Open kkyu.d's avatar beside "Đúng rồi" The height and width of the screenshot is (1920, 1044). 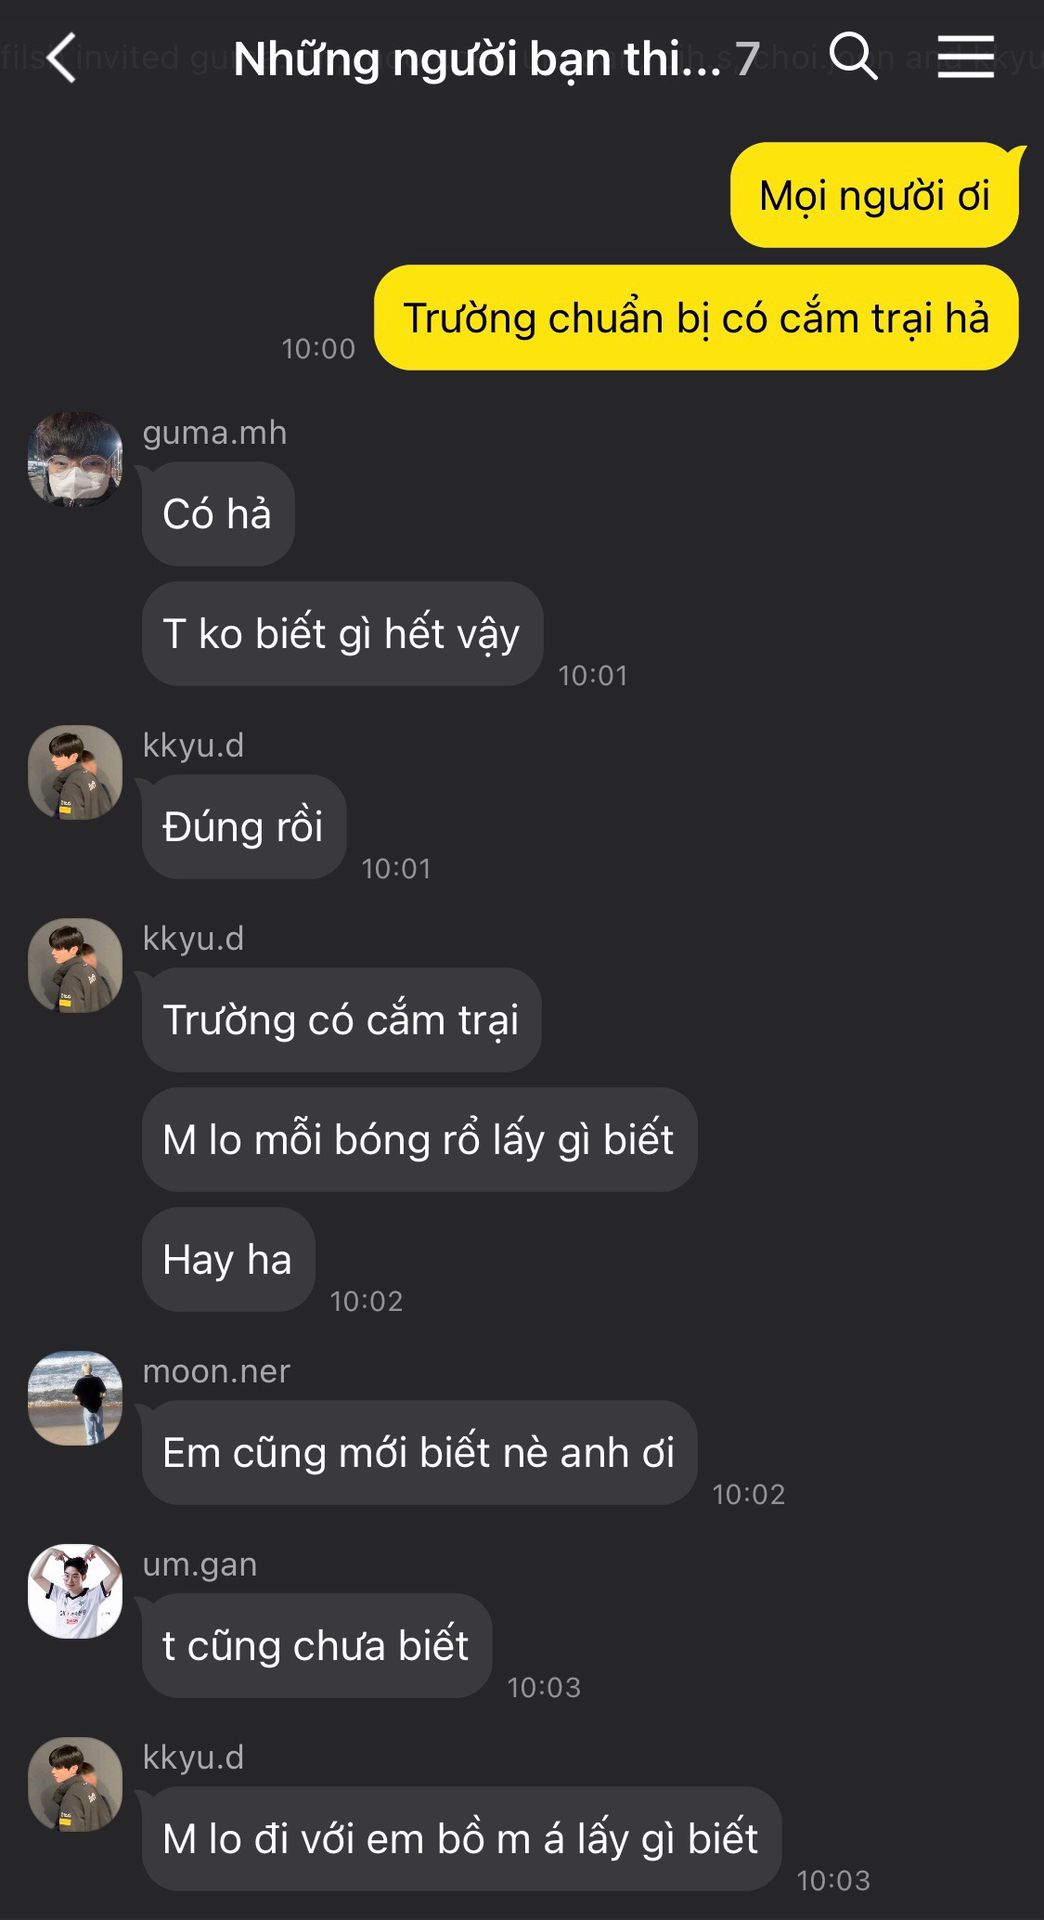point(75,772)
